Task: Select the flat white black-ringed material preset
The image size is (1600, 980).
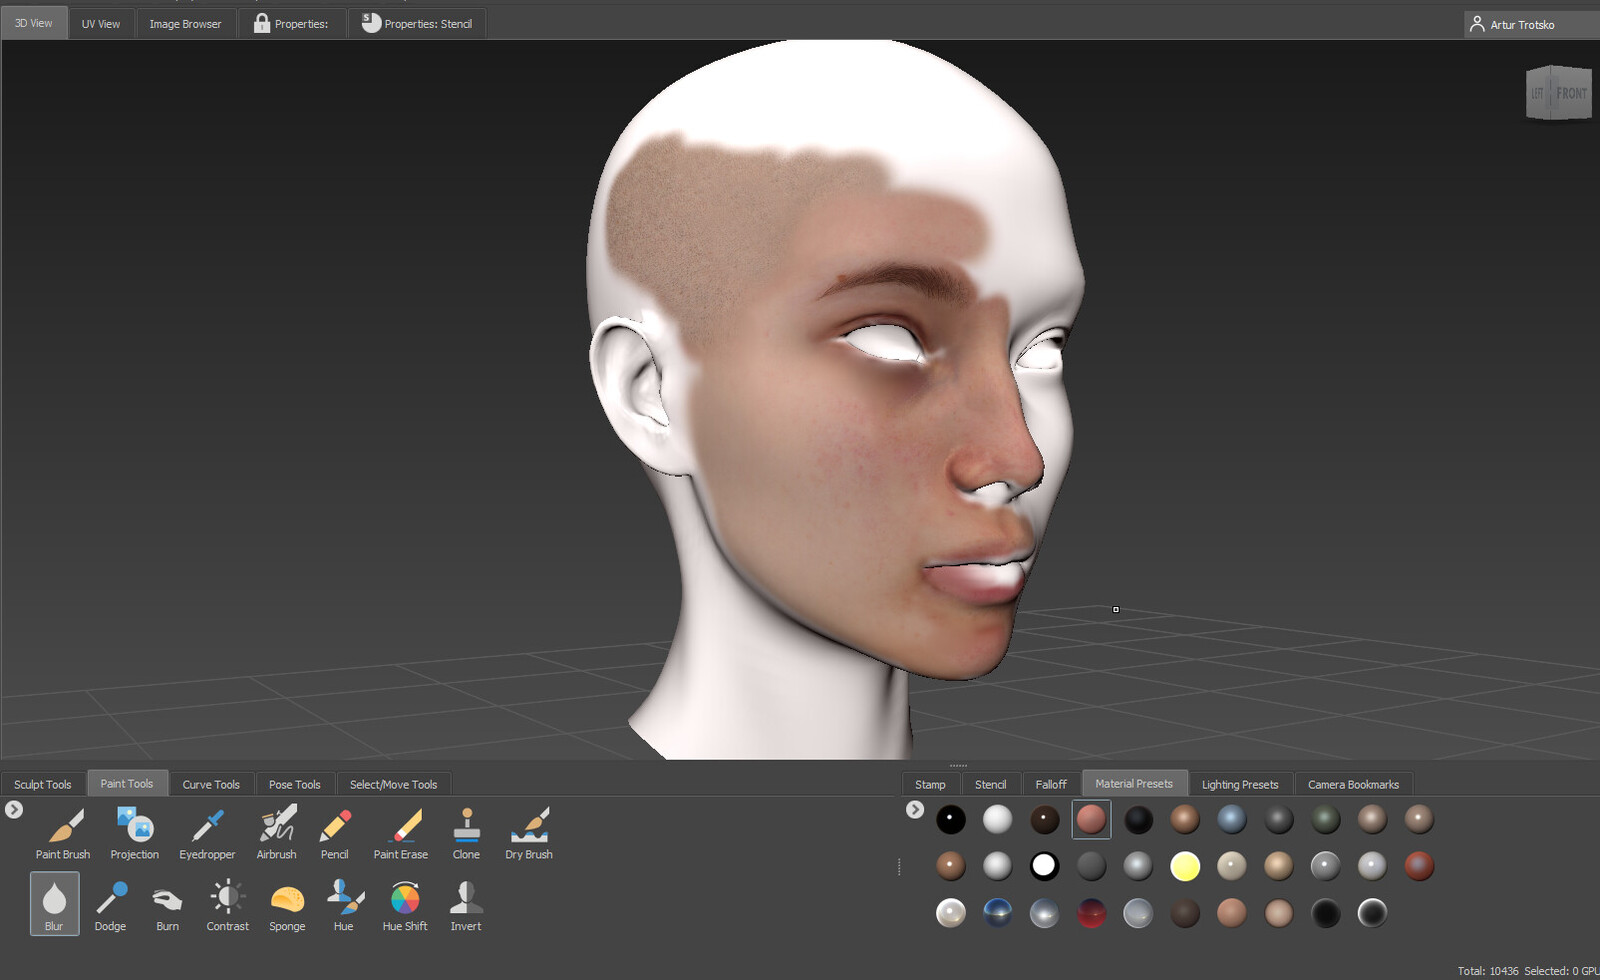Action: pyautogui.click(x=1044, y=866)
